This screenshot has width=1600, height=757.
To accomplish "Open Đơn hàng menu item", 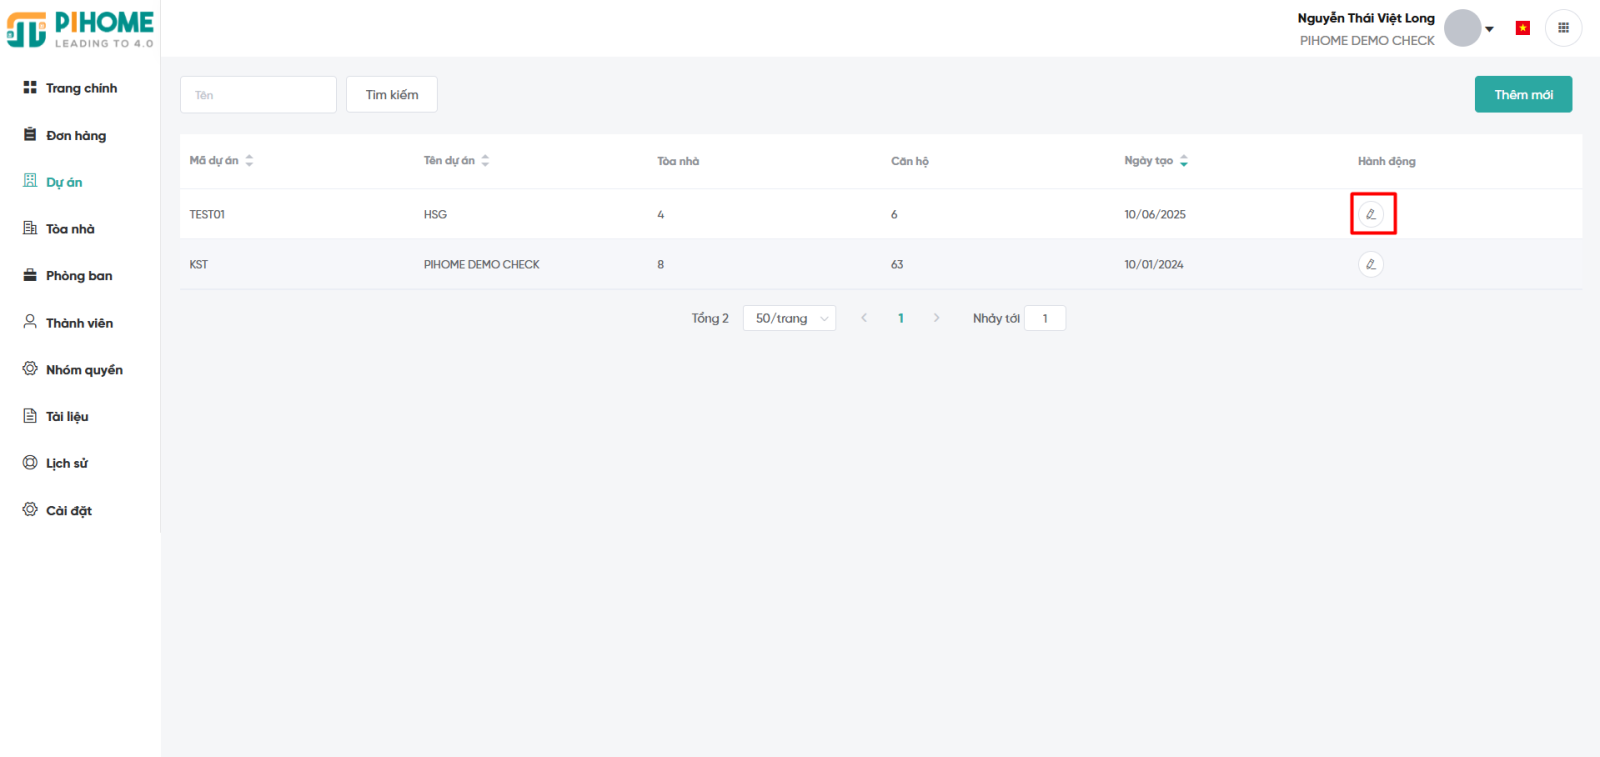I will point(75,135).
